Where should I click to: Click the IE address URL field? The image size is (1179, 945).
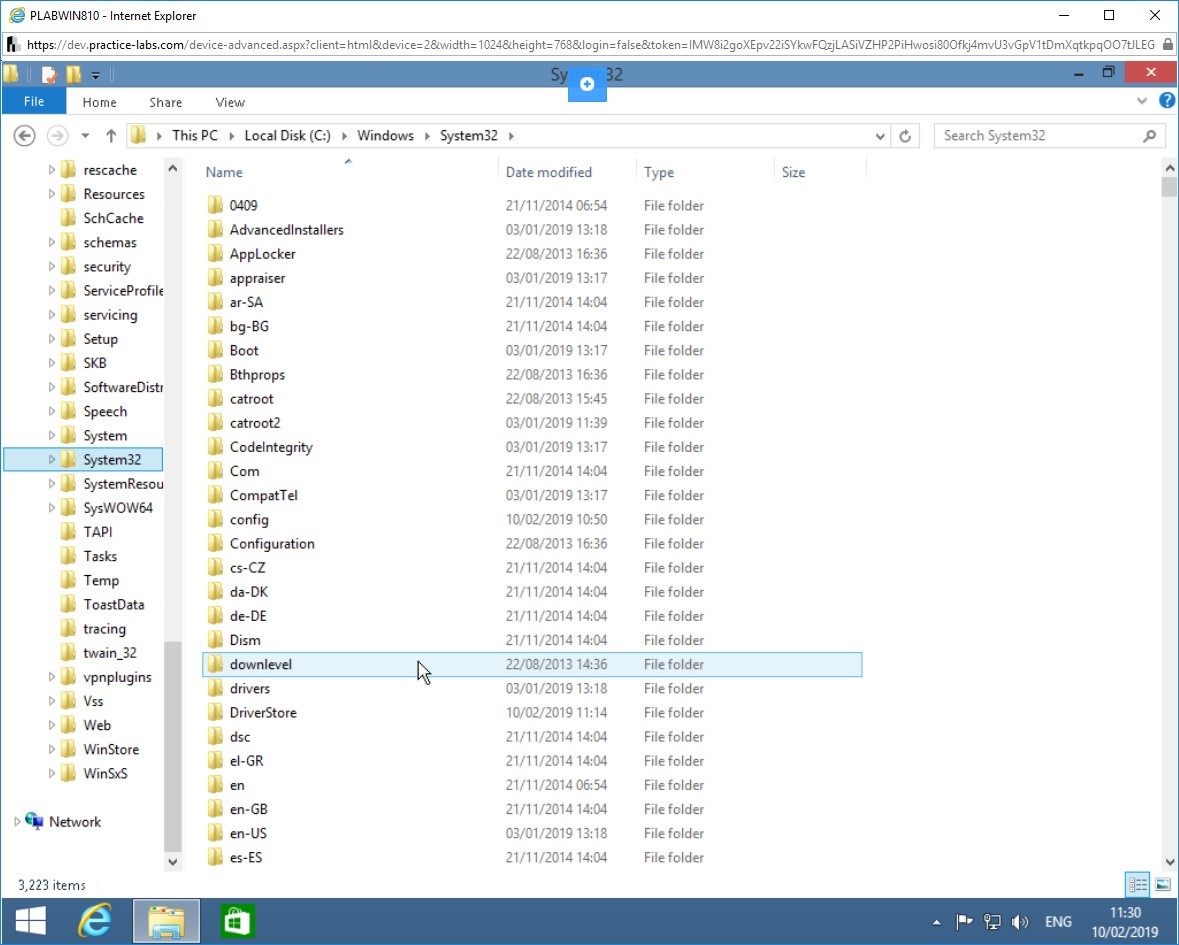coord(591,44)
